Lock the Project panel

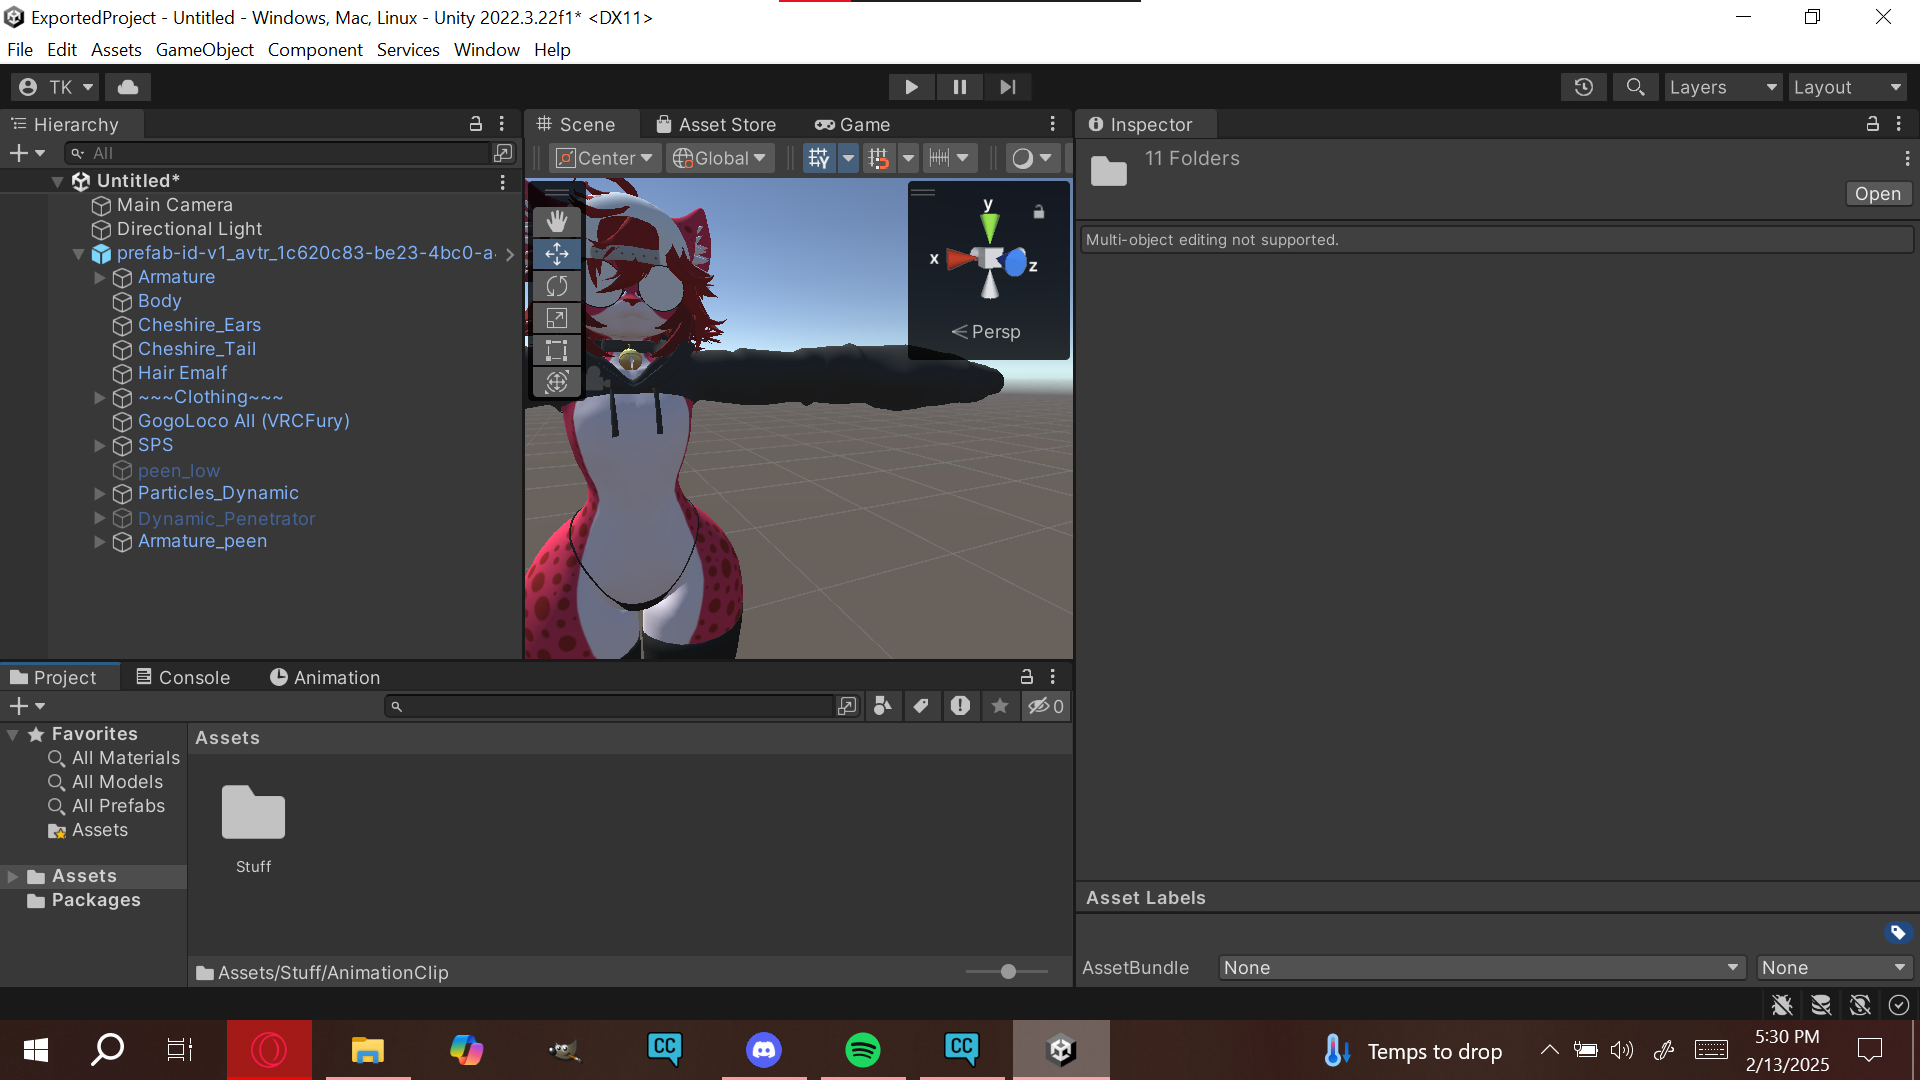click(1026, 677)
